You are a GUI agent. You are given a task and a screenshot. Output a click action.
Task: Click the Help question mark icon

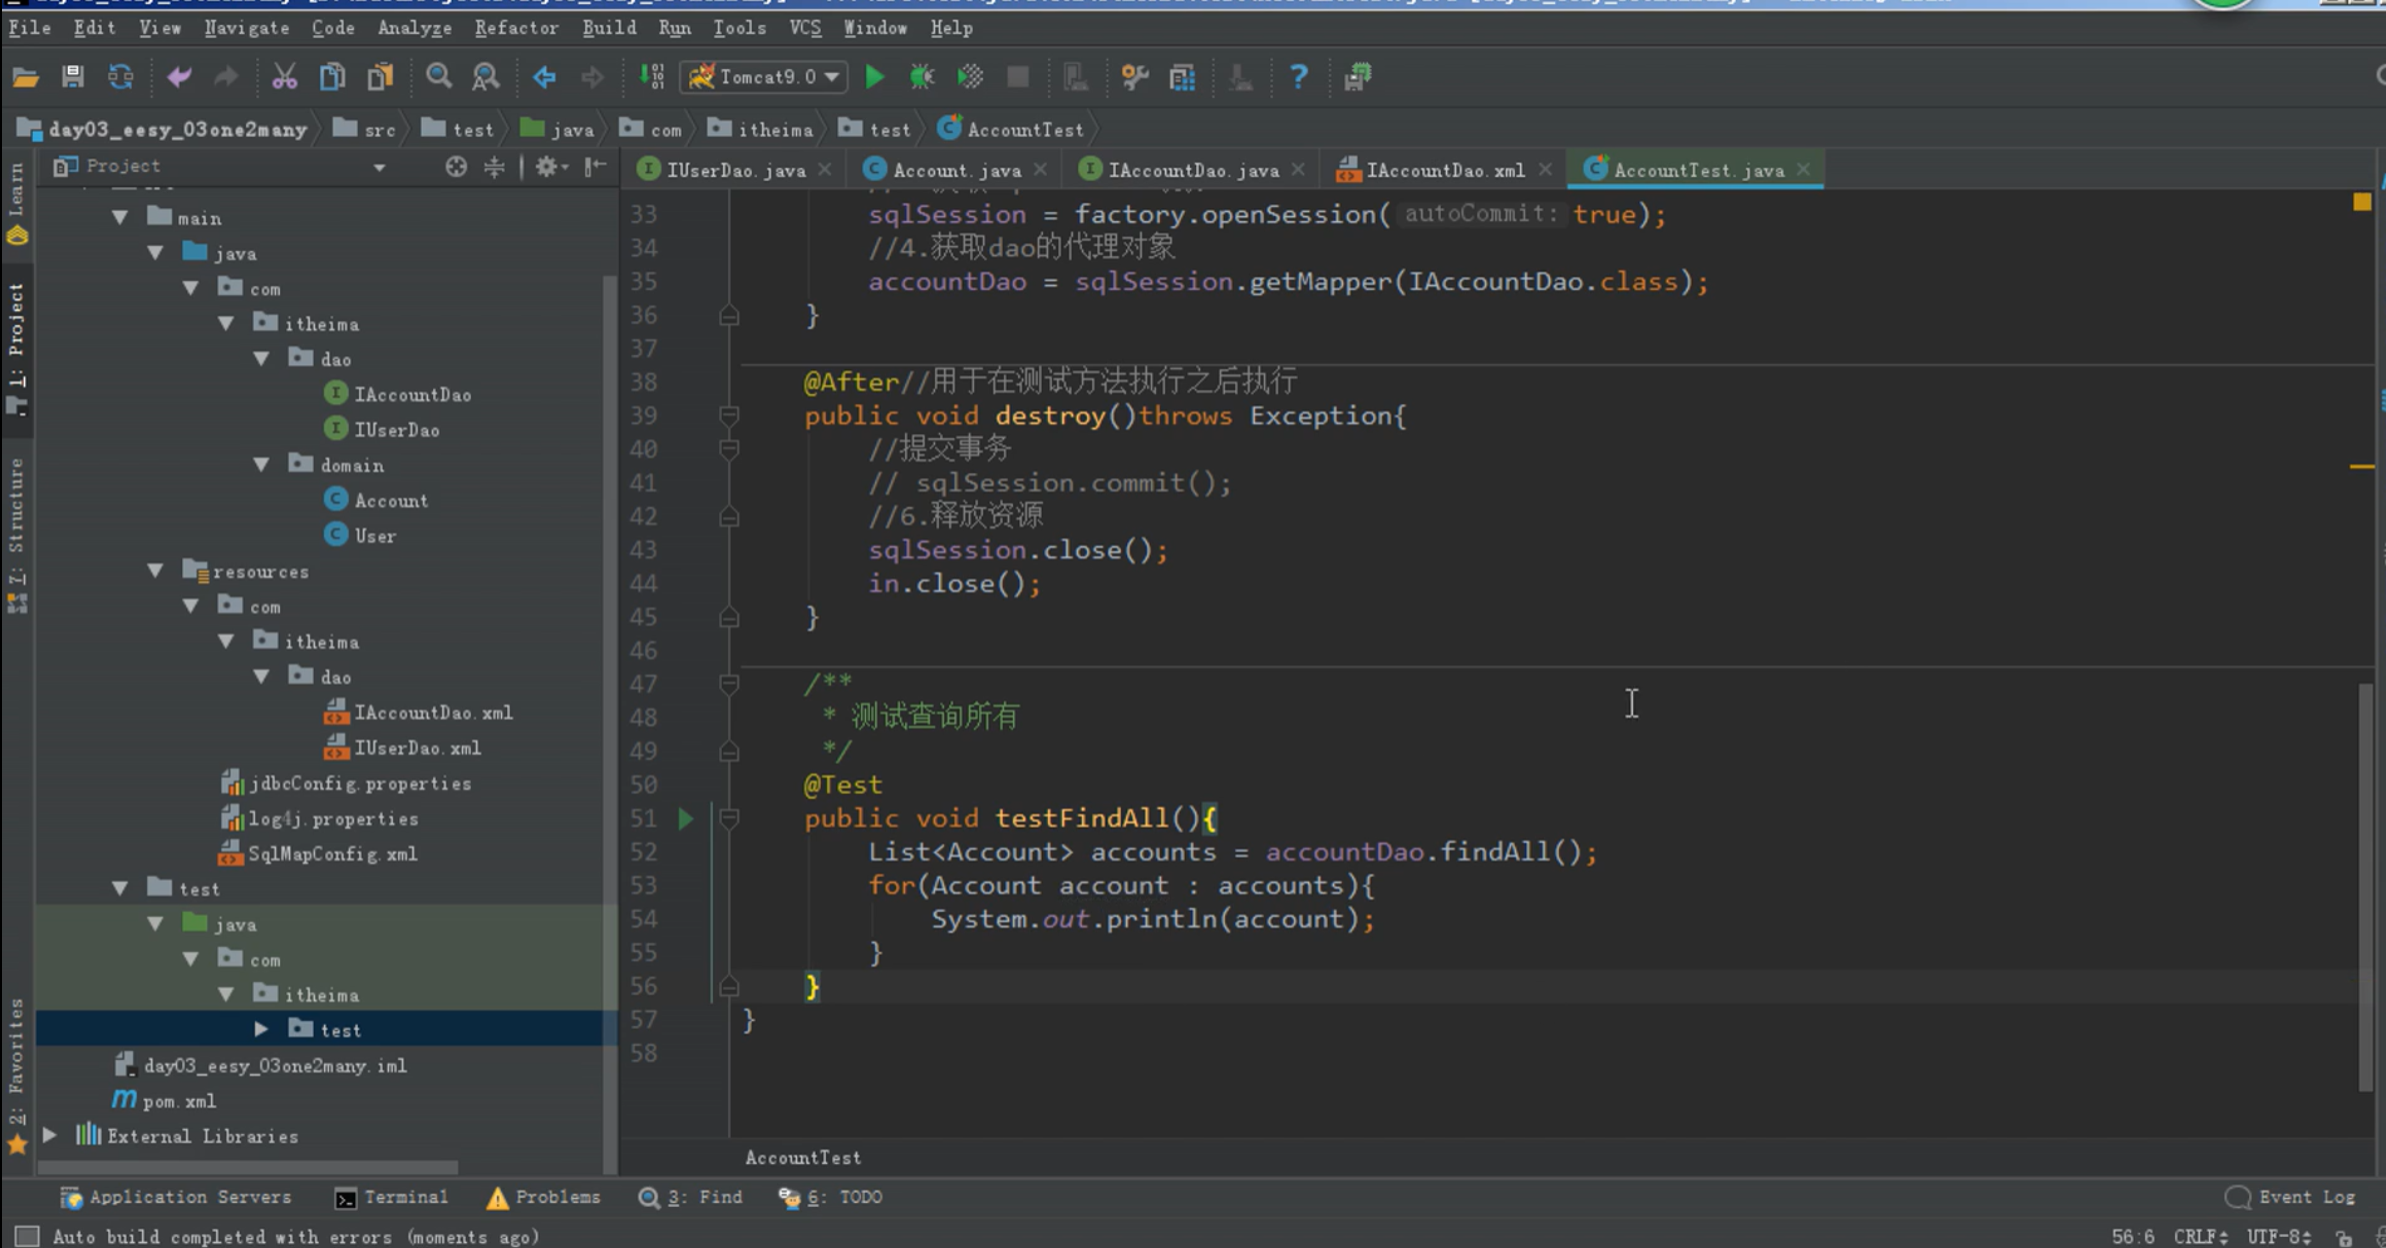[1298, 77]
